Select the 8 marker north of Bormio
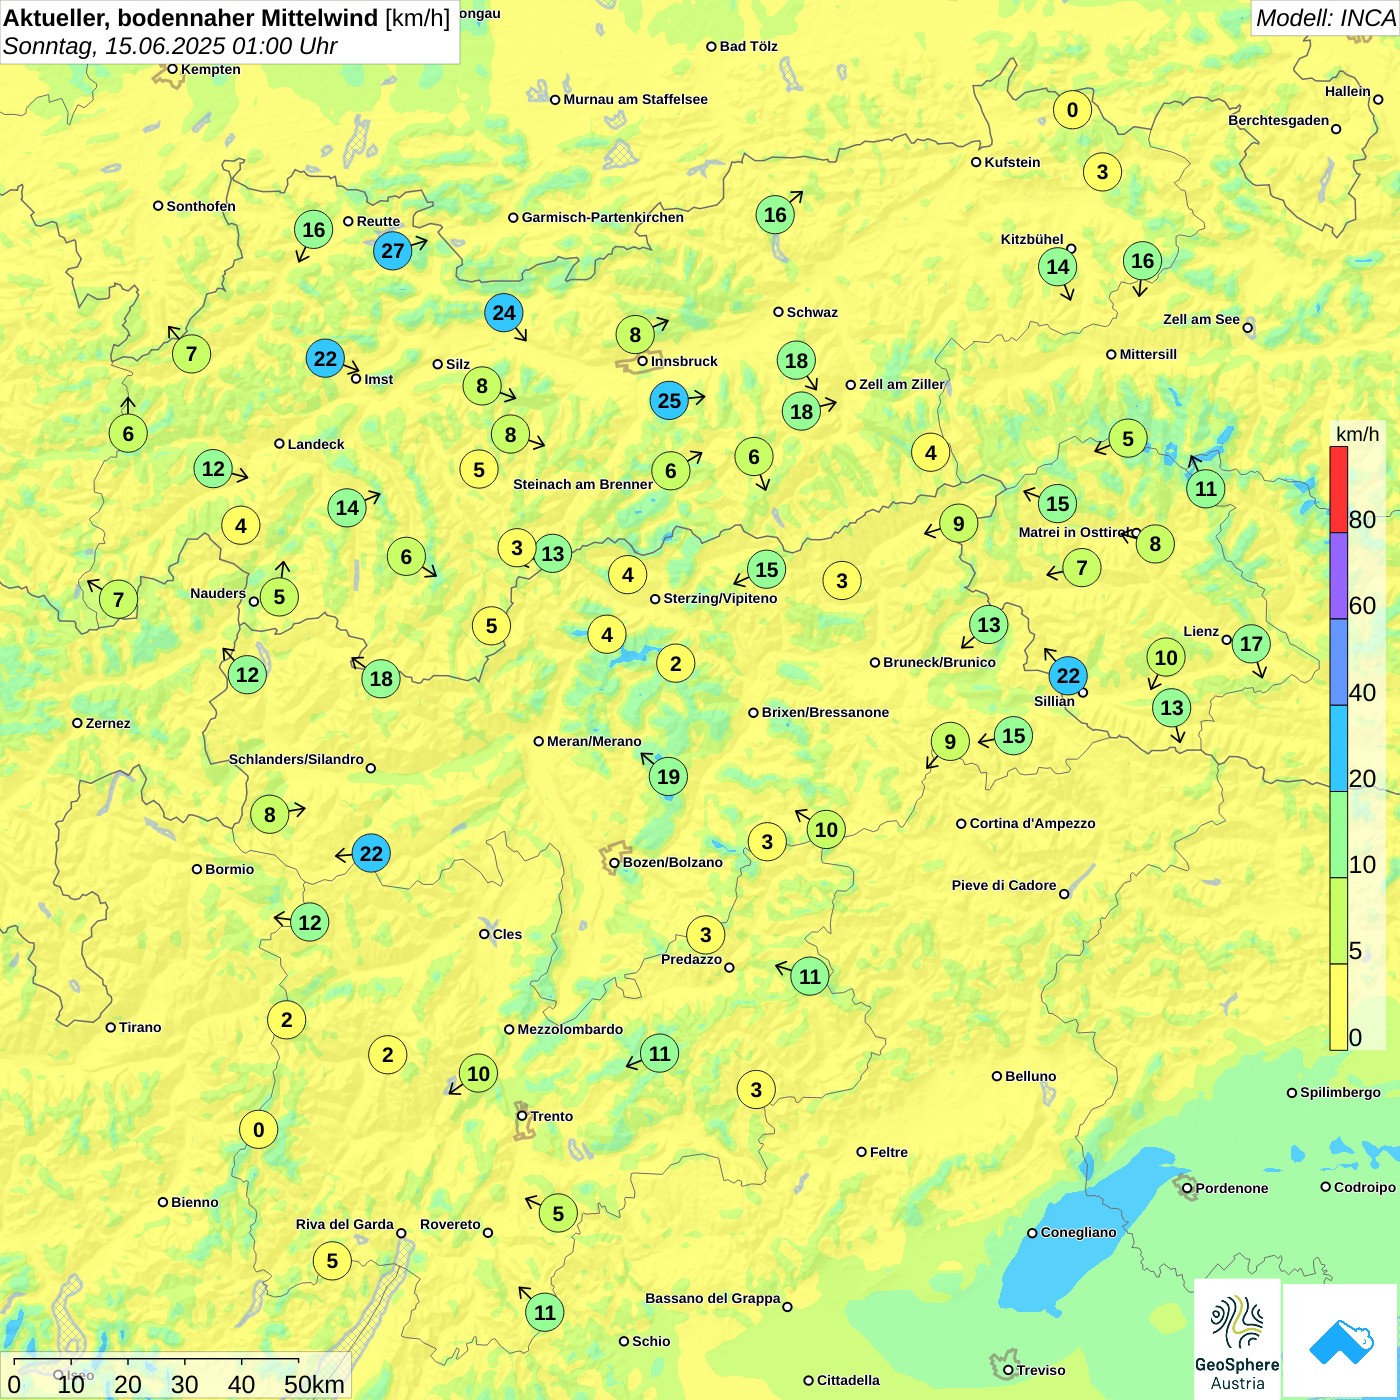The image size is (1400, 1400). coord(269,815)
